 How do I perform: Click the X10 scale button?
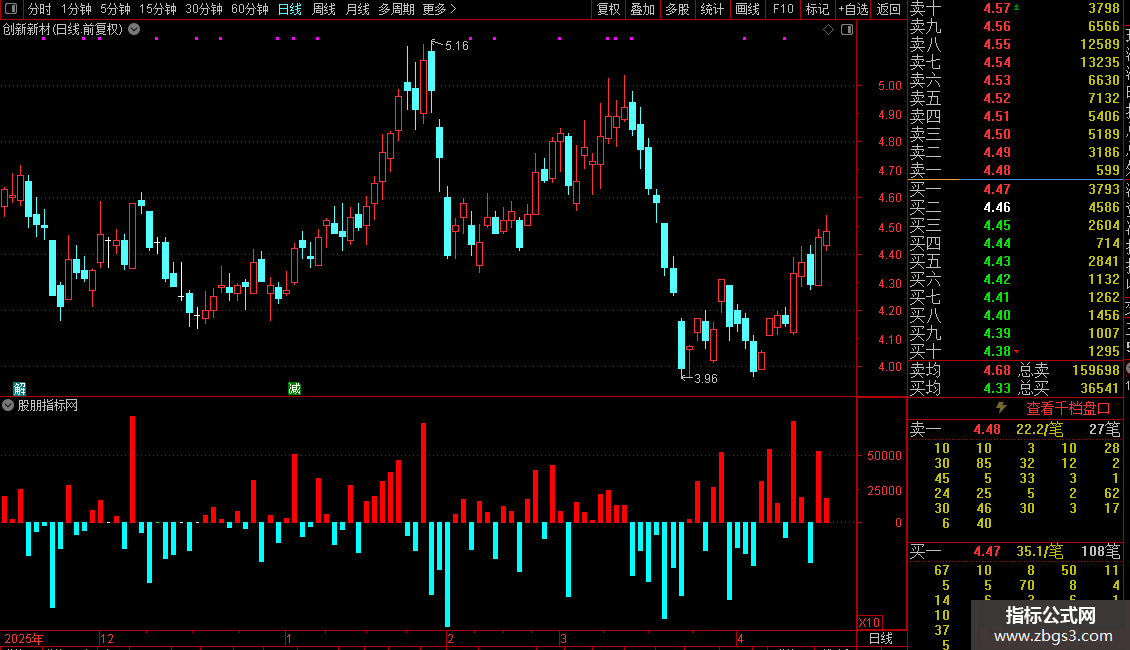pyautogui.click(x=869, y=623)
